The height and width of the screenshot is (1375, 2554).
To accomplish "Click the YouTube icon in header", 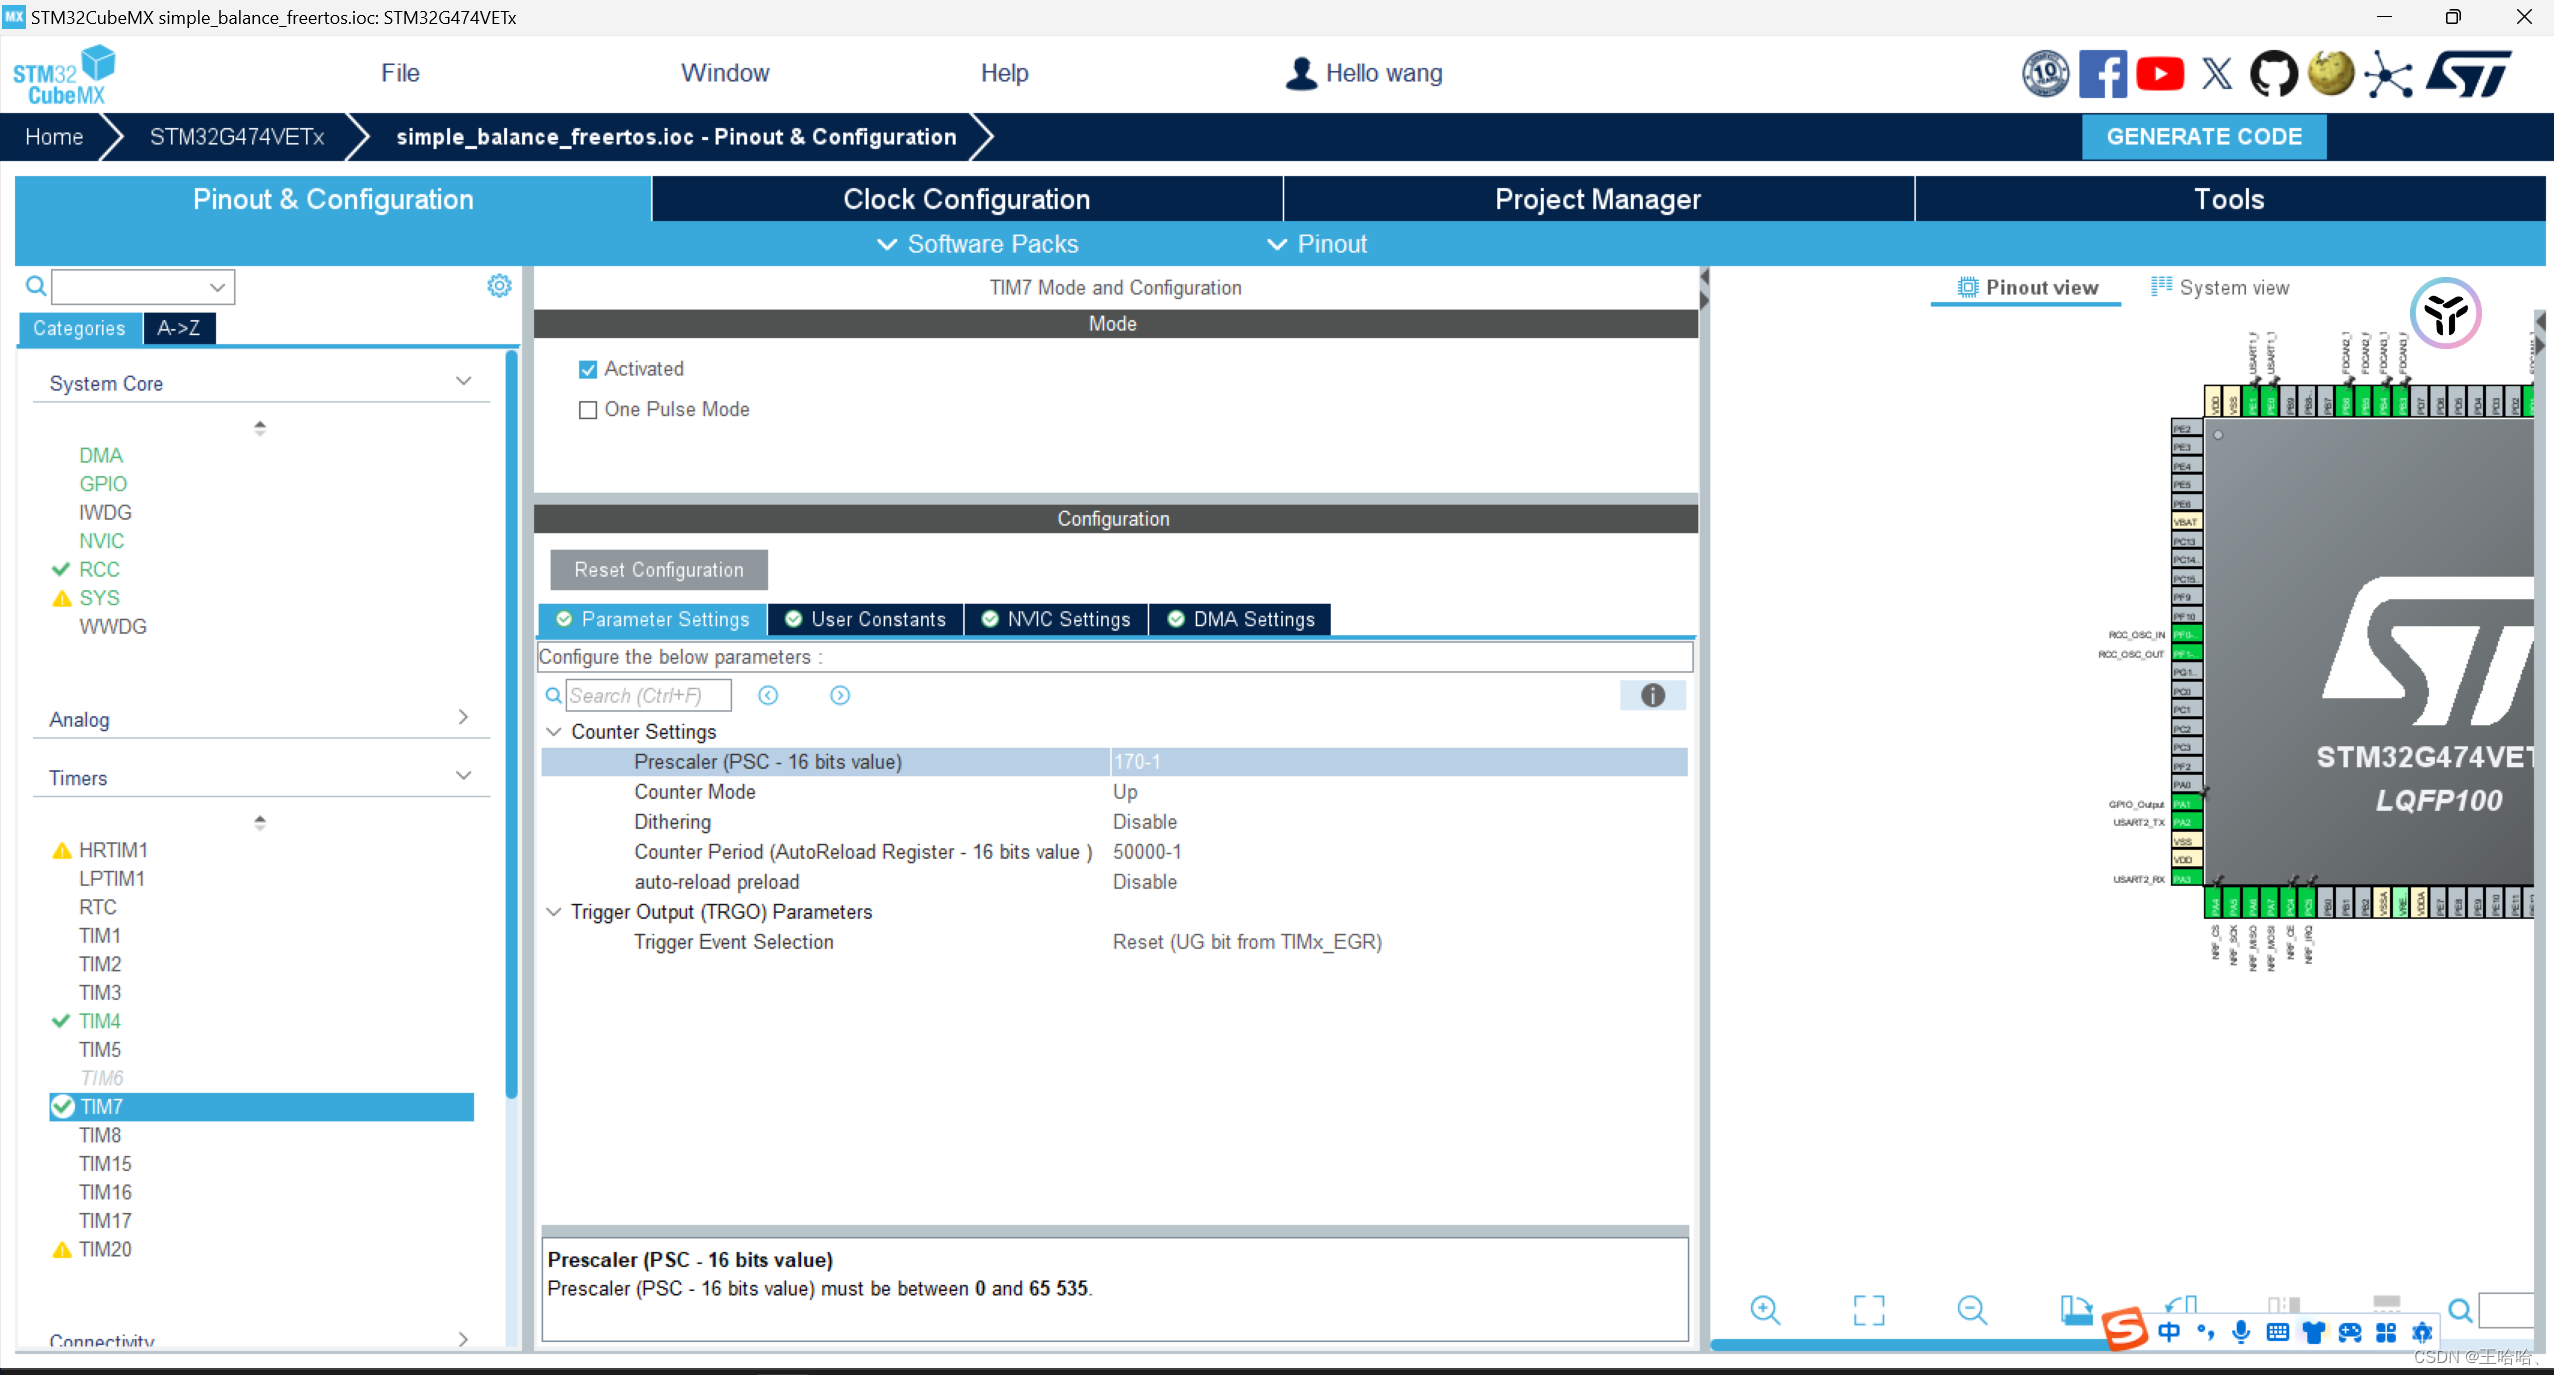I will coord(2159,74).
